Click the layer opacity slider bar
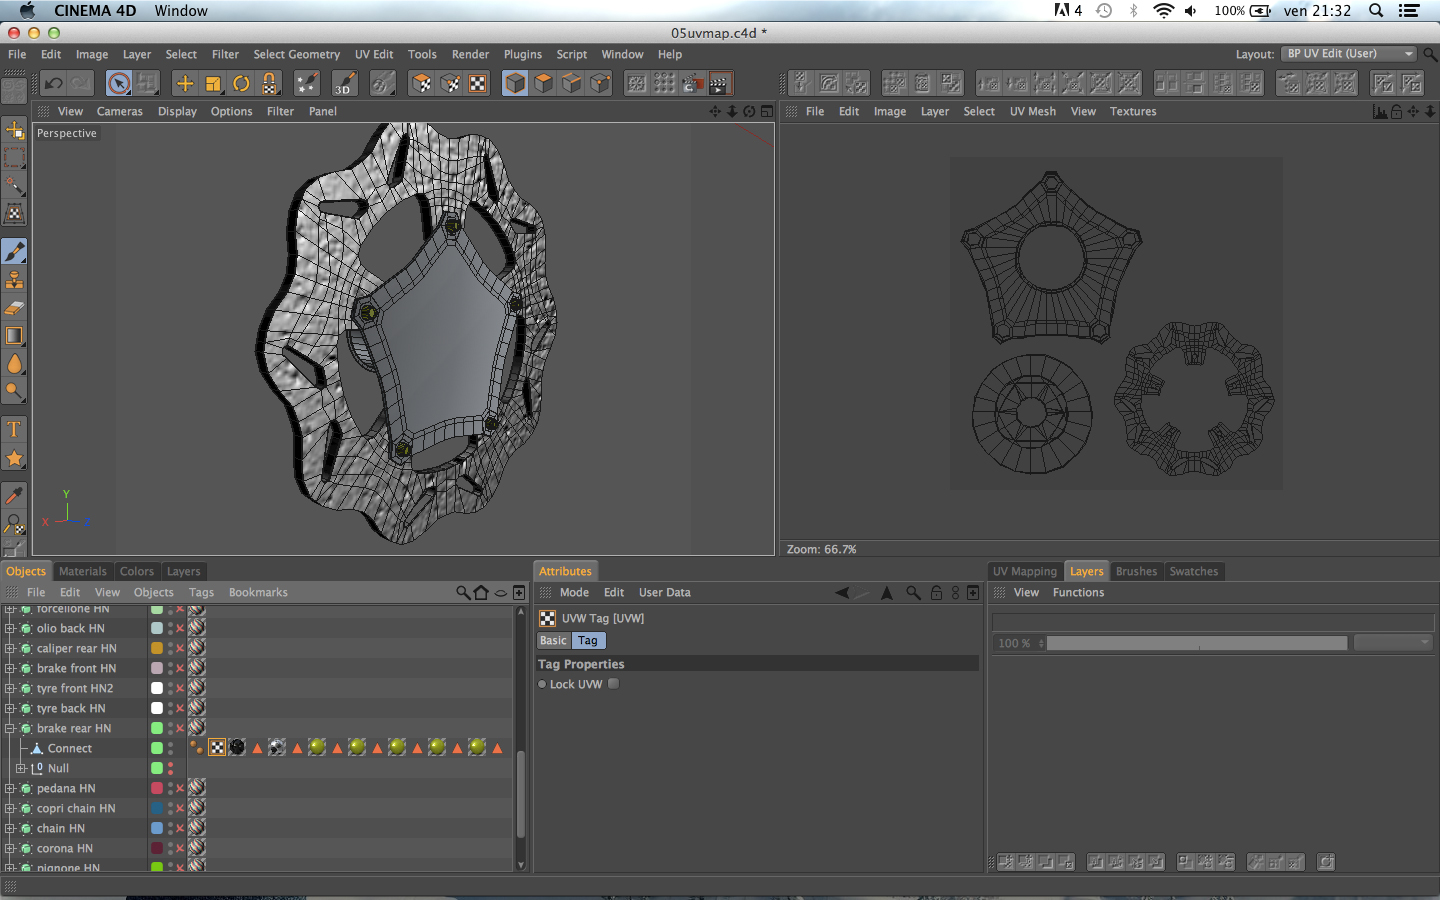This screenshot has height=900, width=1440. click(x=1196, y=643)
